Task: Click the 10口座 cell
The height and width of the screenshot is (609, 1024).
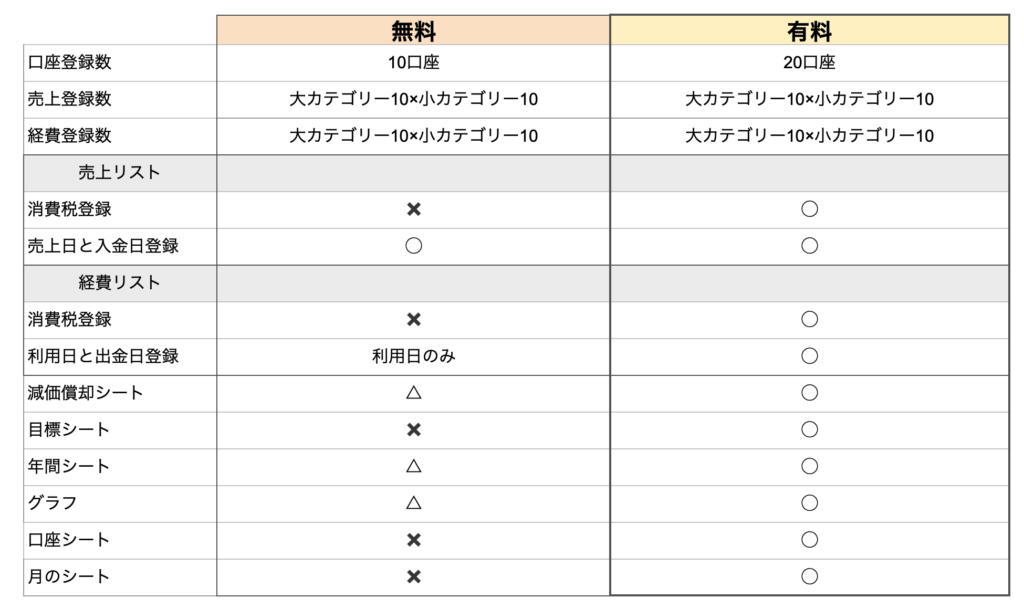Action: [x=413, y=63]
